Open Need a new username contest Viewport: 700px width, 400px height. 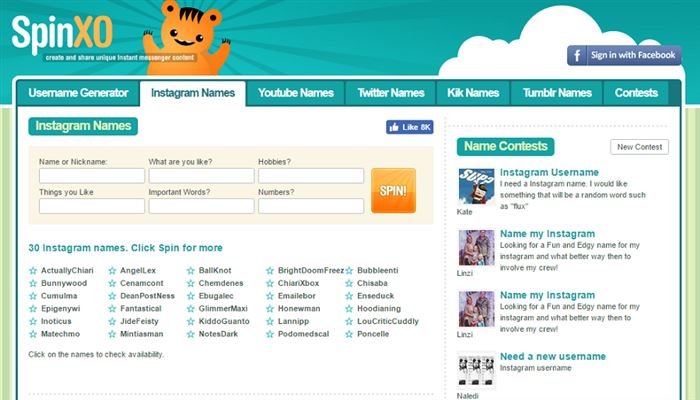click(x=553, y=356)
